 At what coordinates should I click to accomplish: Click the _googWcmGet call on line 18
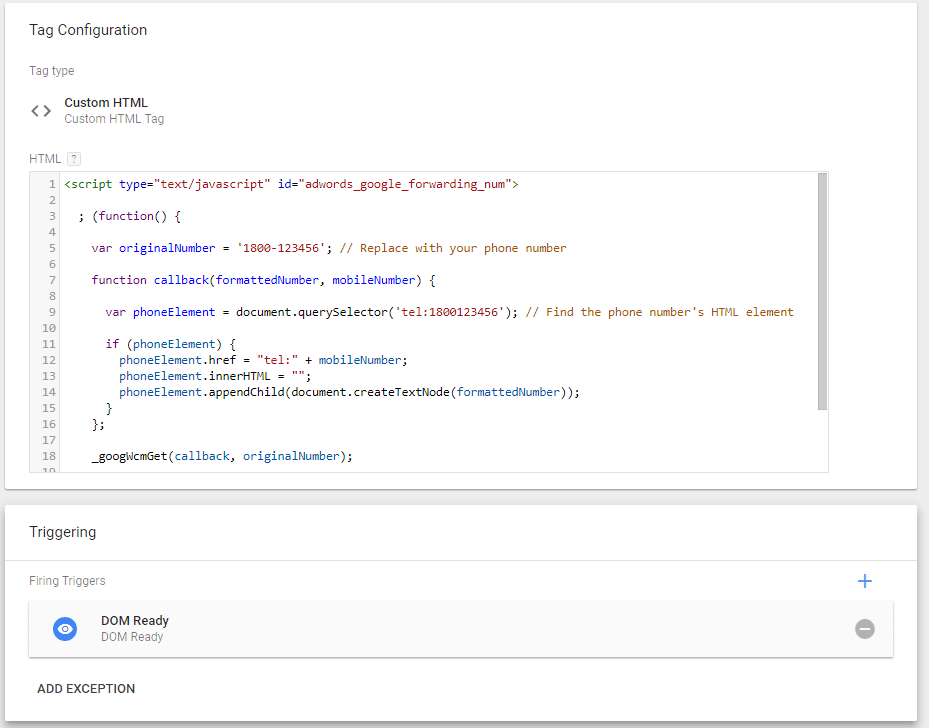coord(222,456)
